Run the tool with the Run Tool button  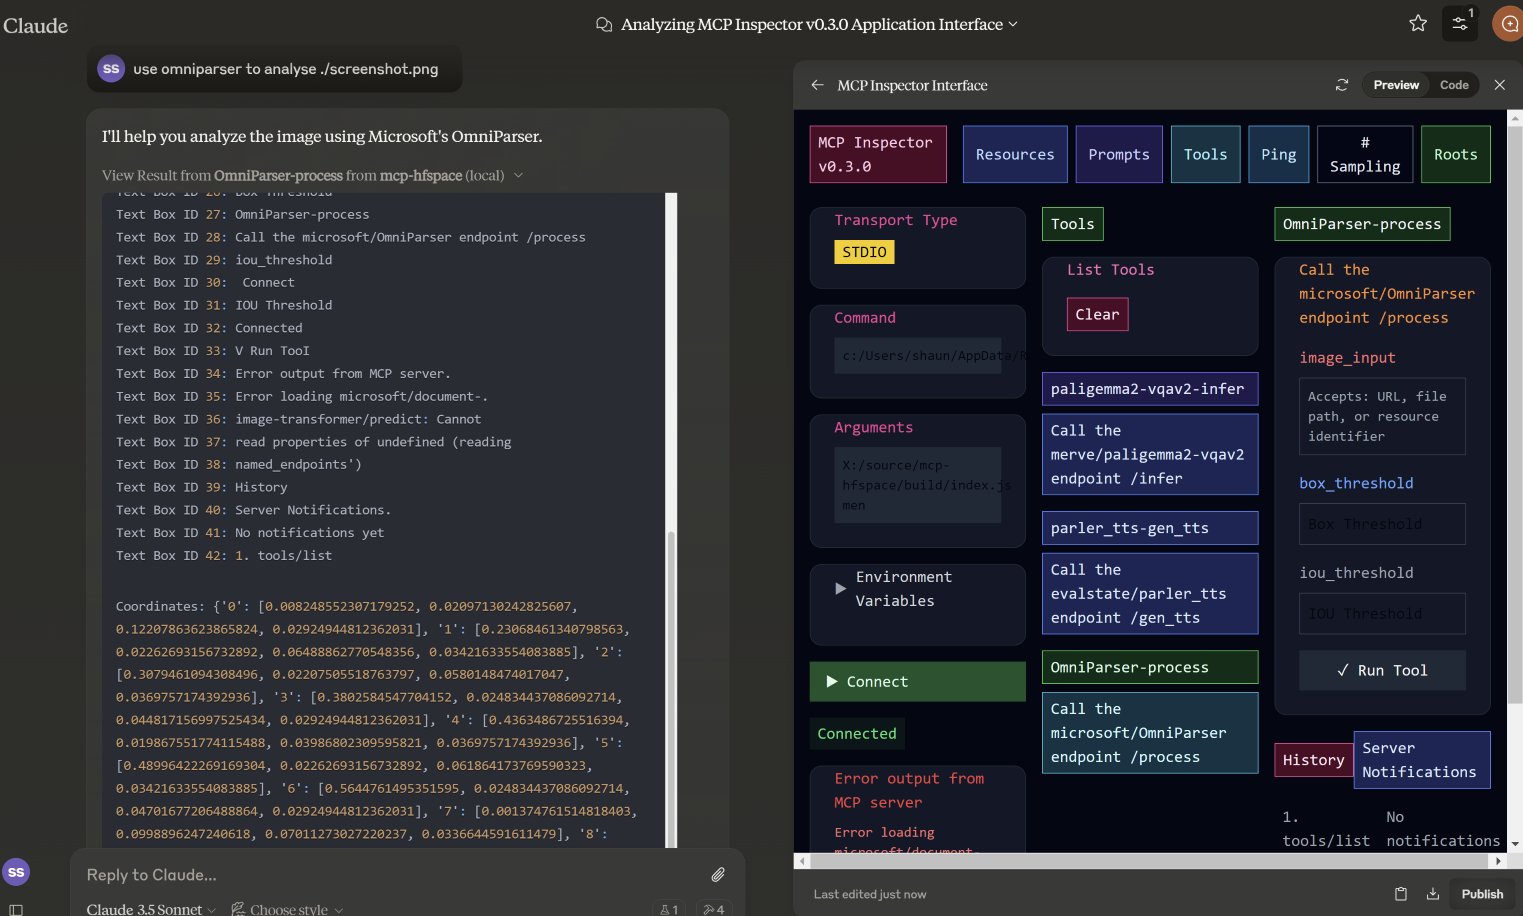[x=1382, y=670]
